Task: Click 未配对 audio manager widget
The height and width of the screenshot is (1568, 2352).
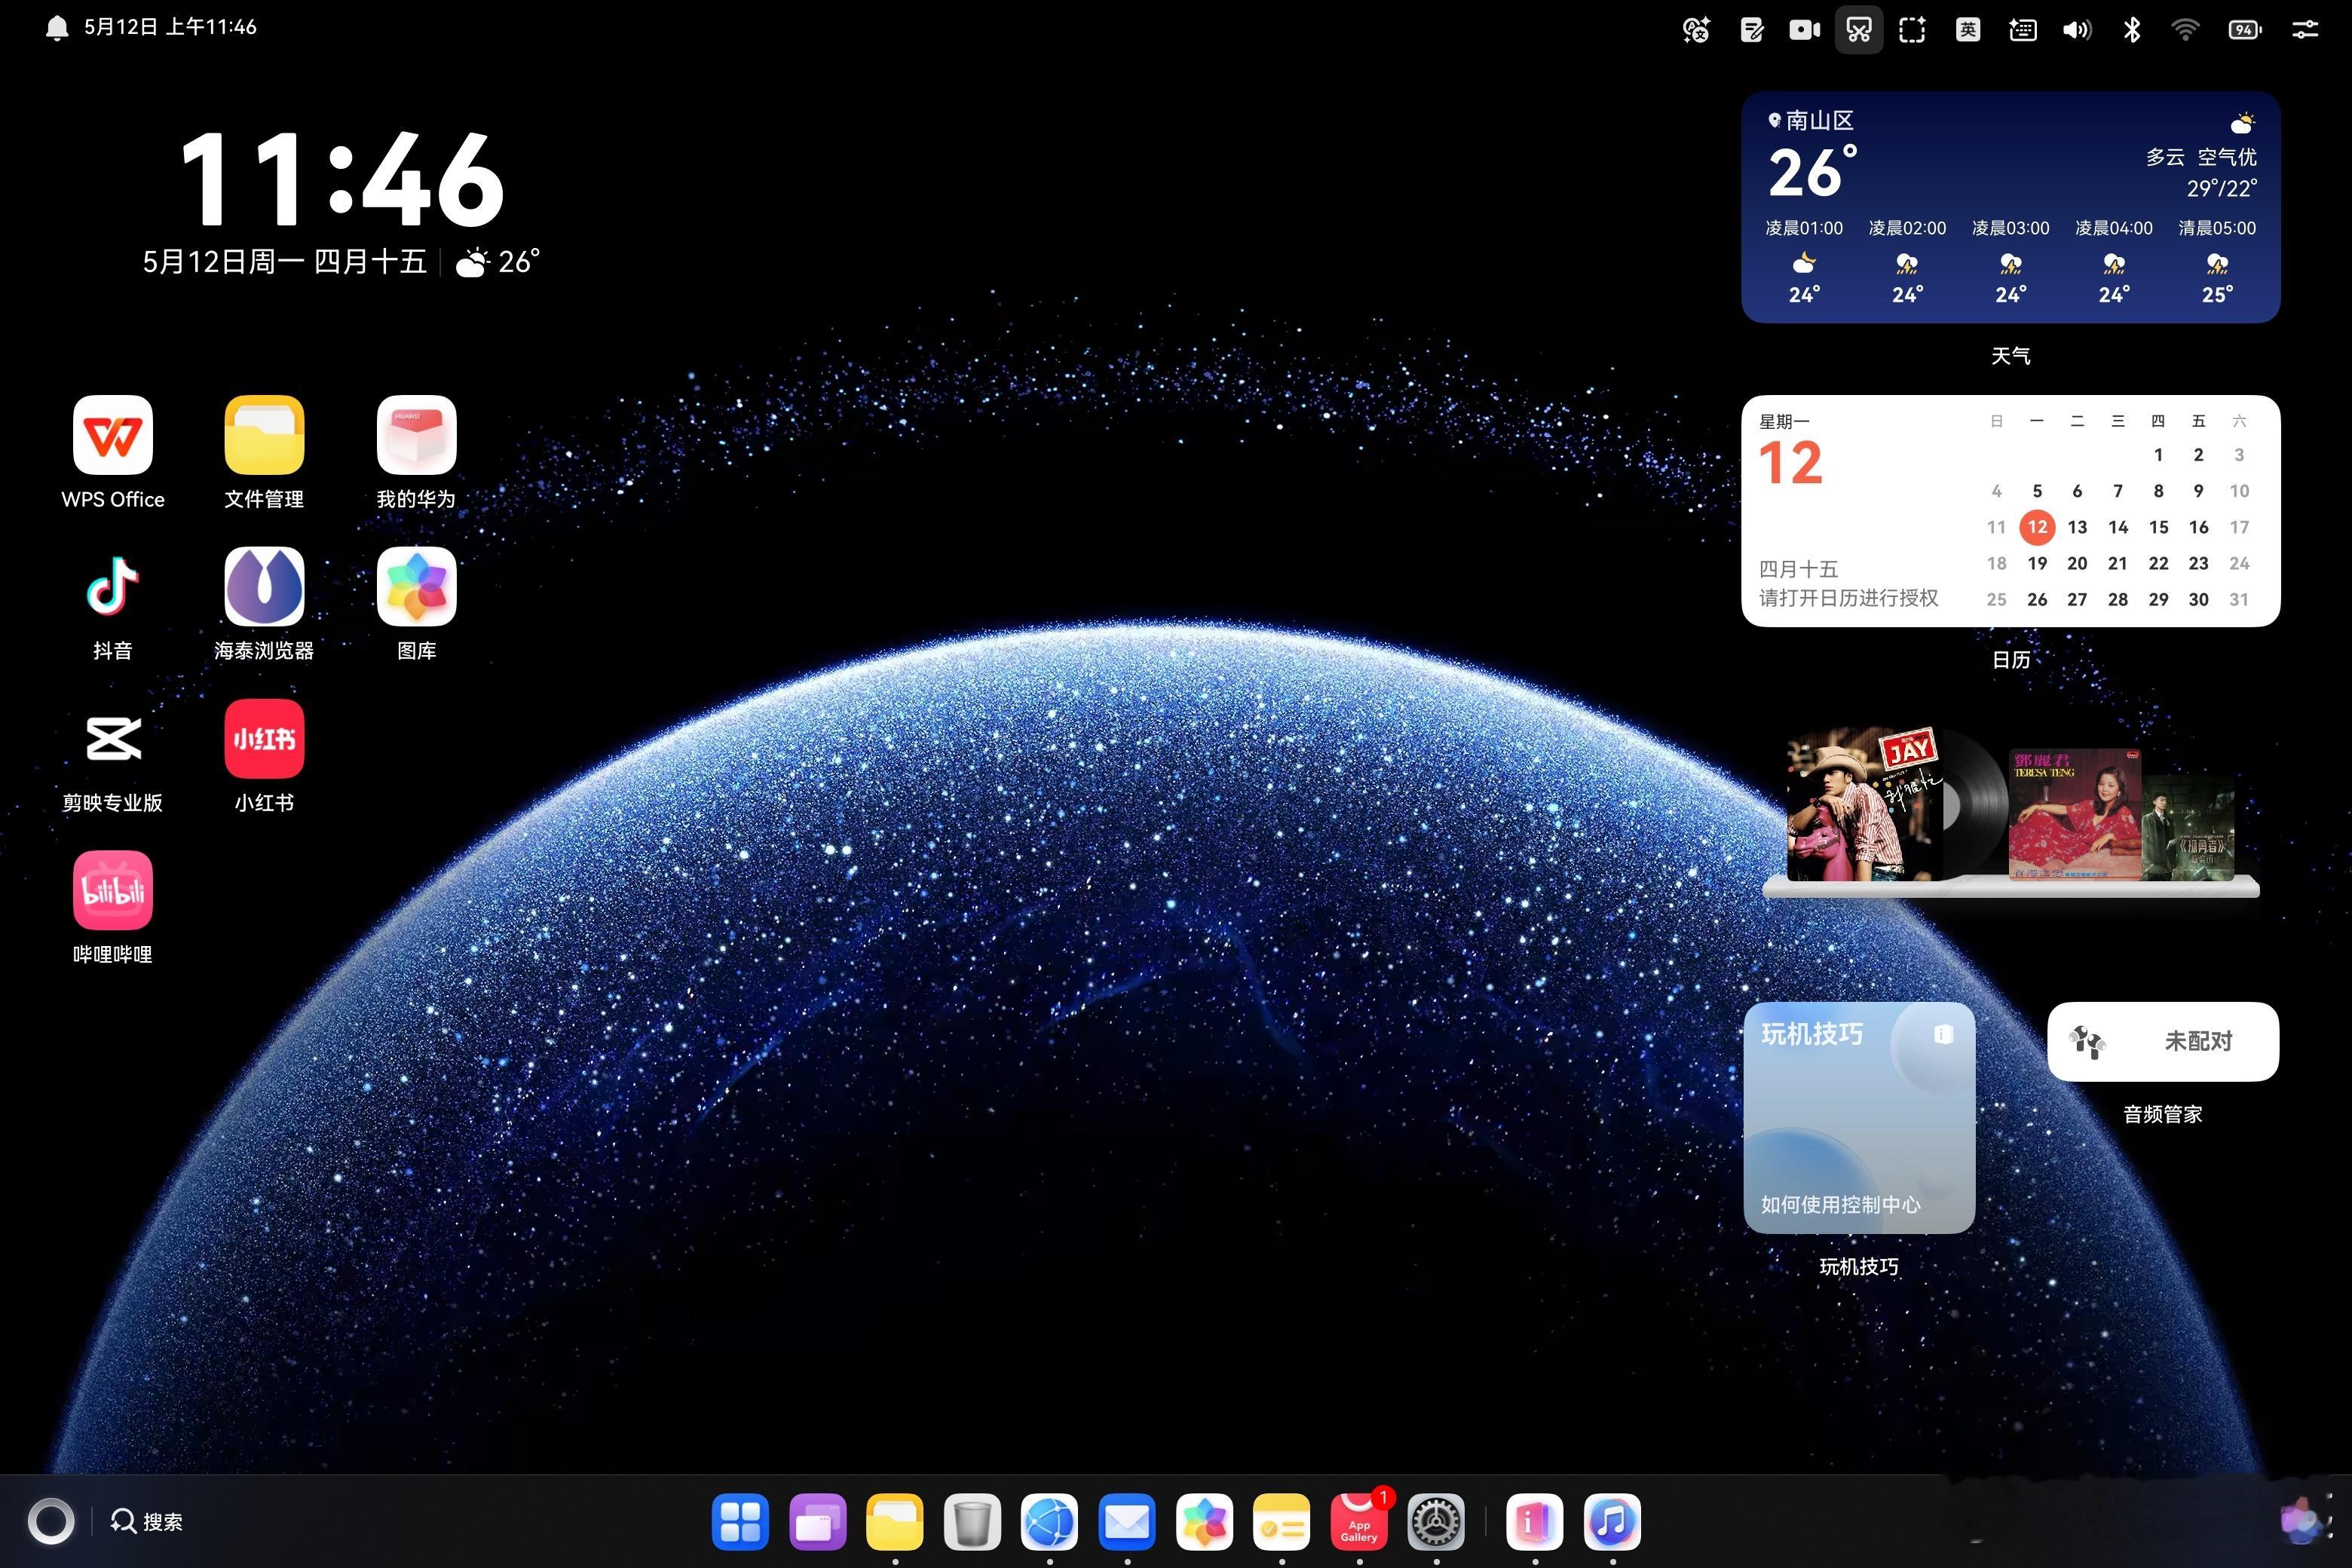Action: click(x=2163, y=1041)
